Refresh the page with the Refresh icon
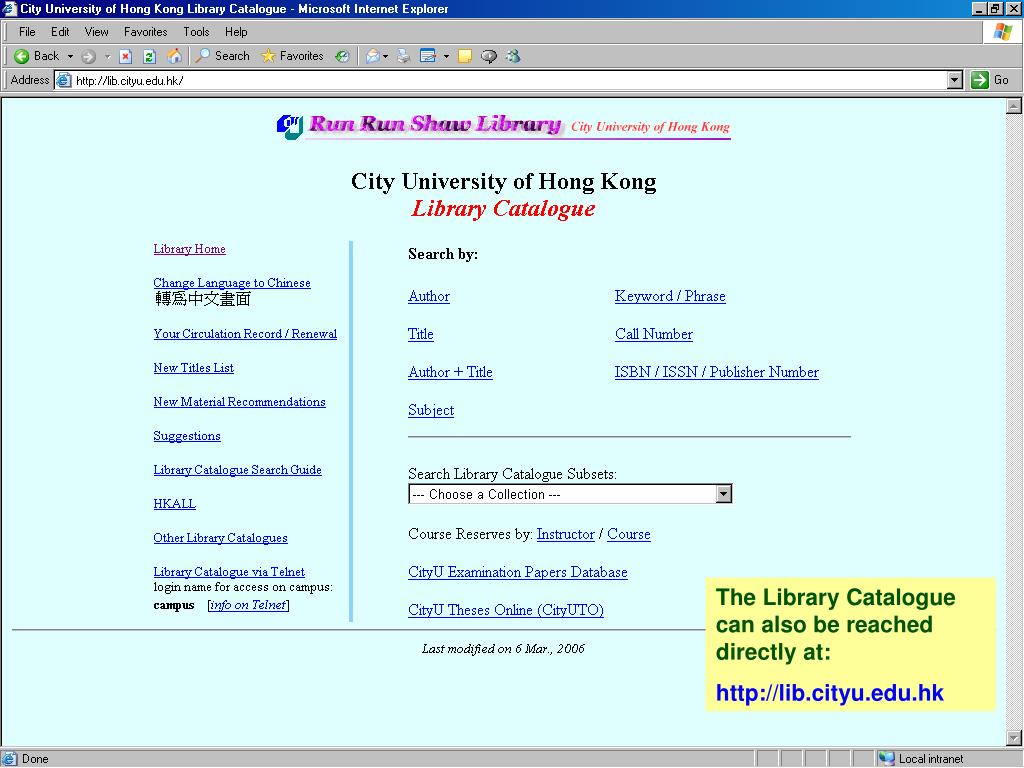The width and height of the screenshot is (1024, 768). point(150,56)
